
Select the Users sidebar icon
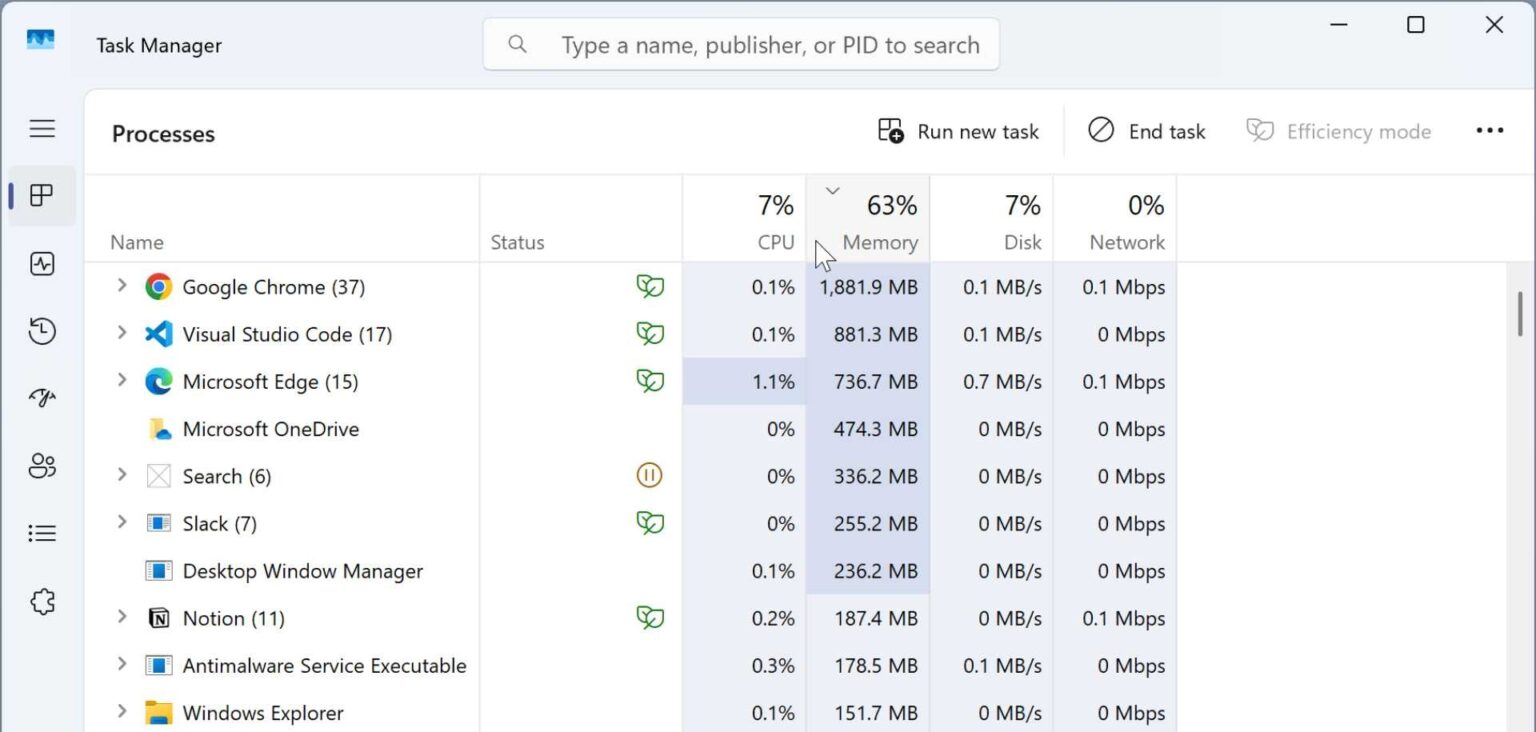[x=41, y=465]
